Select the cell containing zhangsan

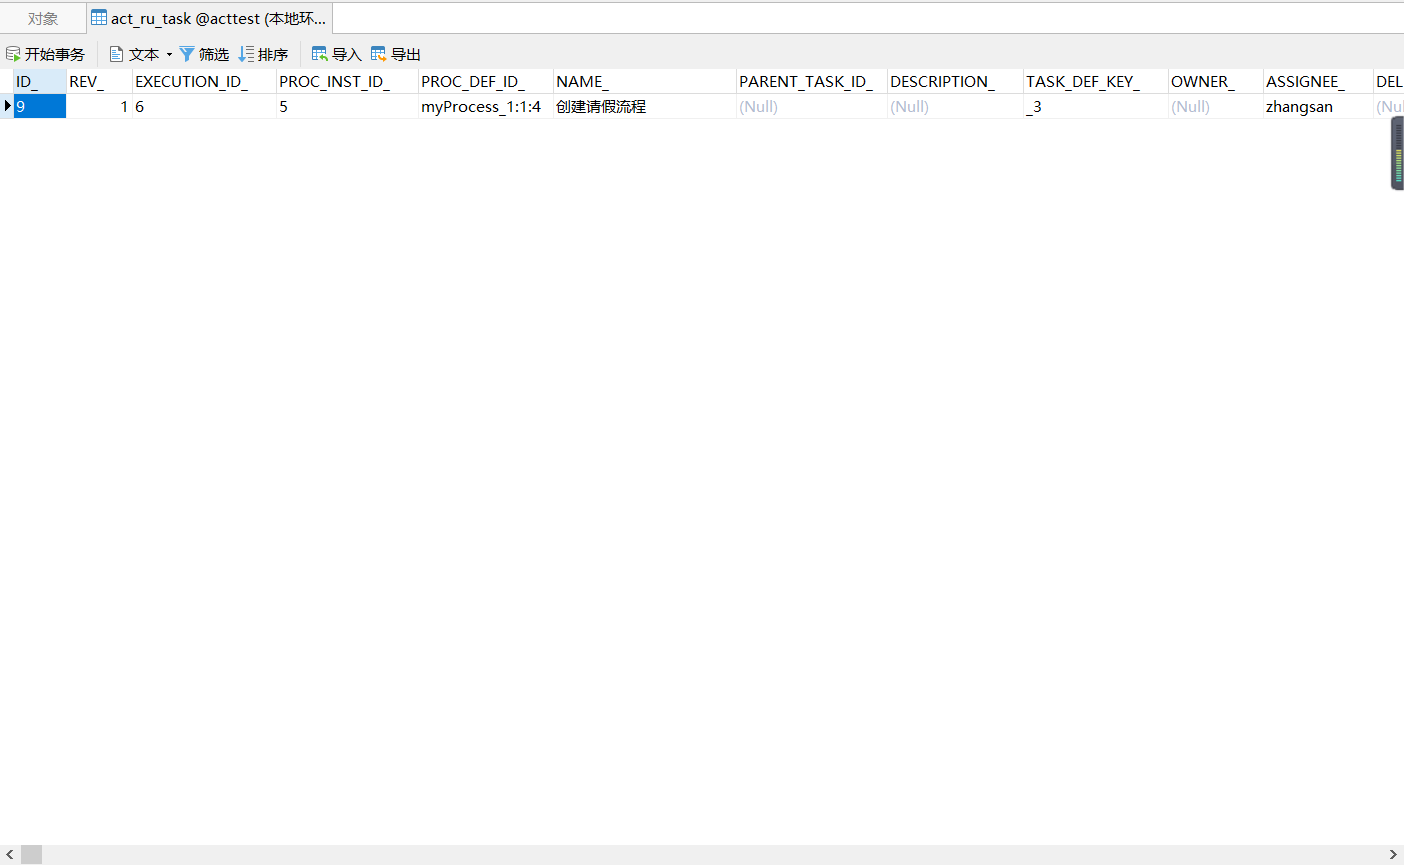[x=1300, y=106]
